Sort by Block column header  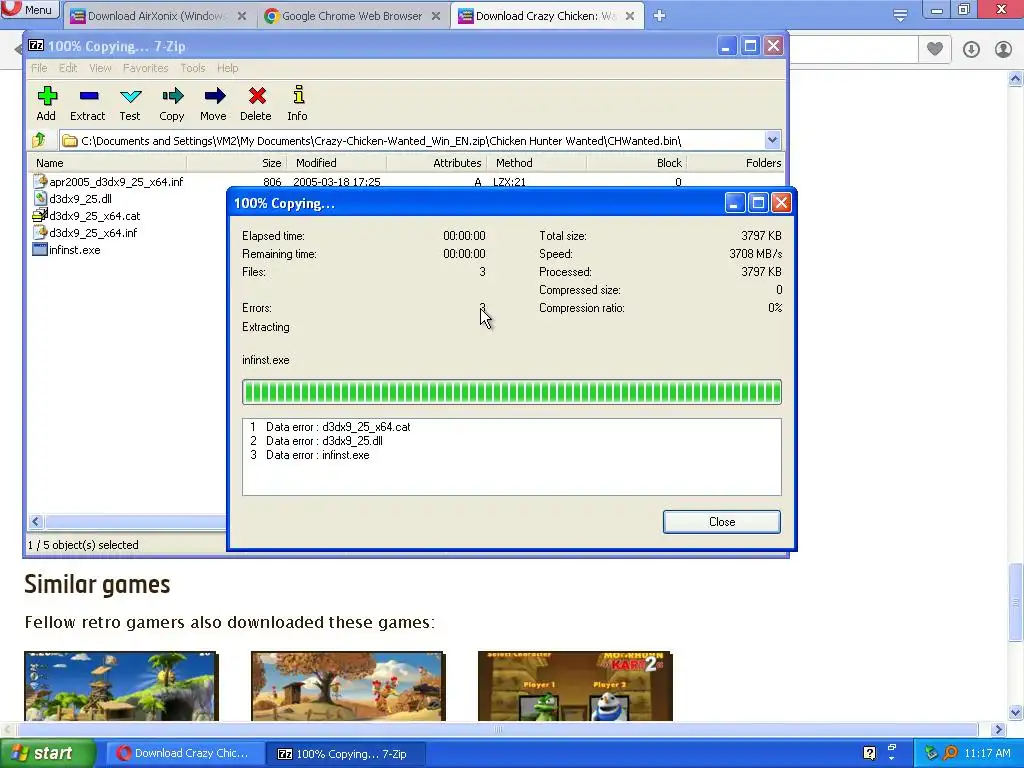click(636, 163)
